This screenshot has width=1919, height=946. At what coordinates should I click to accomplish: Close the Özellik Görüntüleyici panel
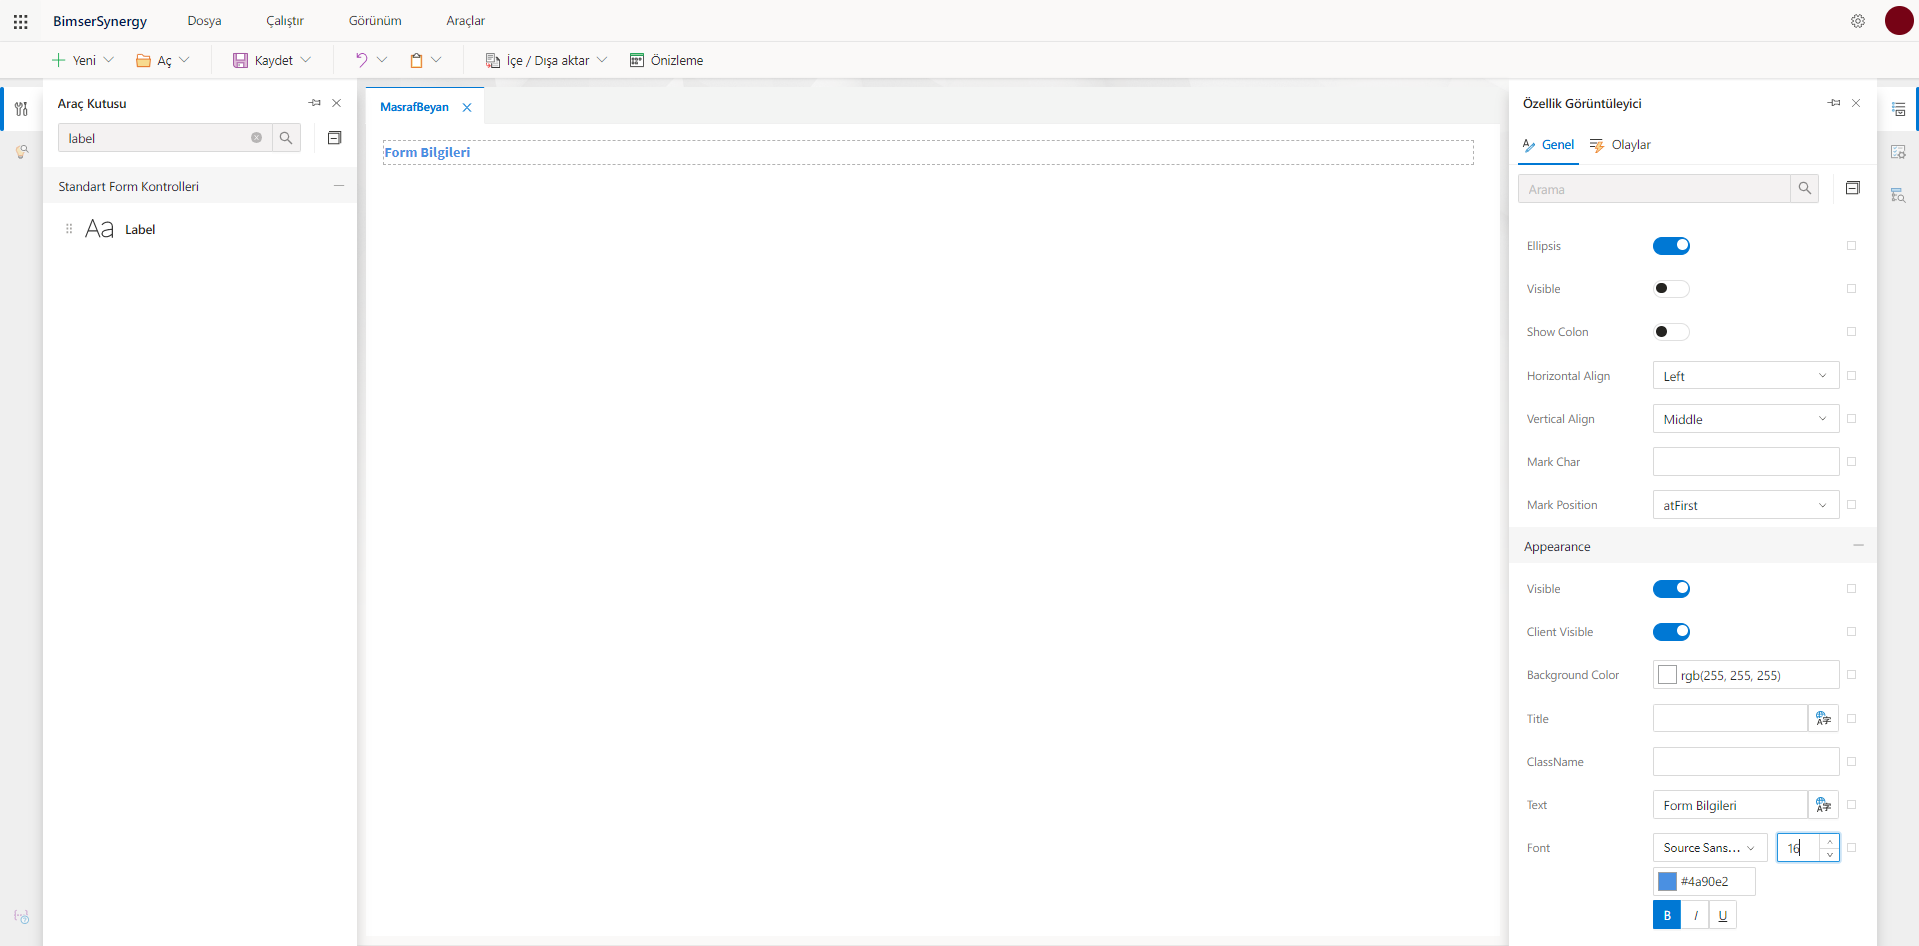tap(1856, 103)
